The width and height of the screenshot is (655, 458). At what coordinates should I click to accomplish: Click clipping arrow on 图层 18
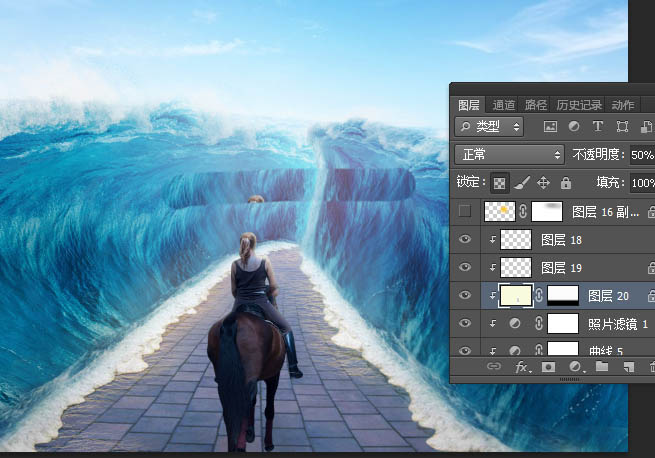[493, 239]
